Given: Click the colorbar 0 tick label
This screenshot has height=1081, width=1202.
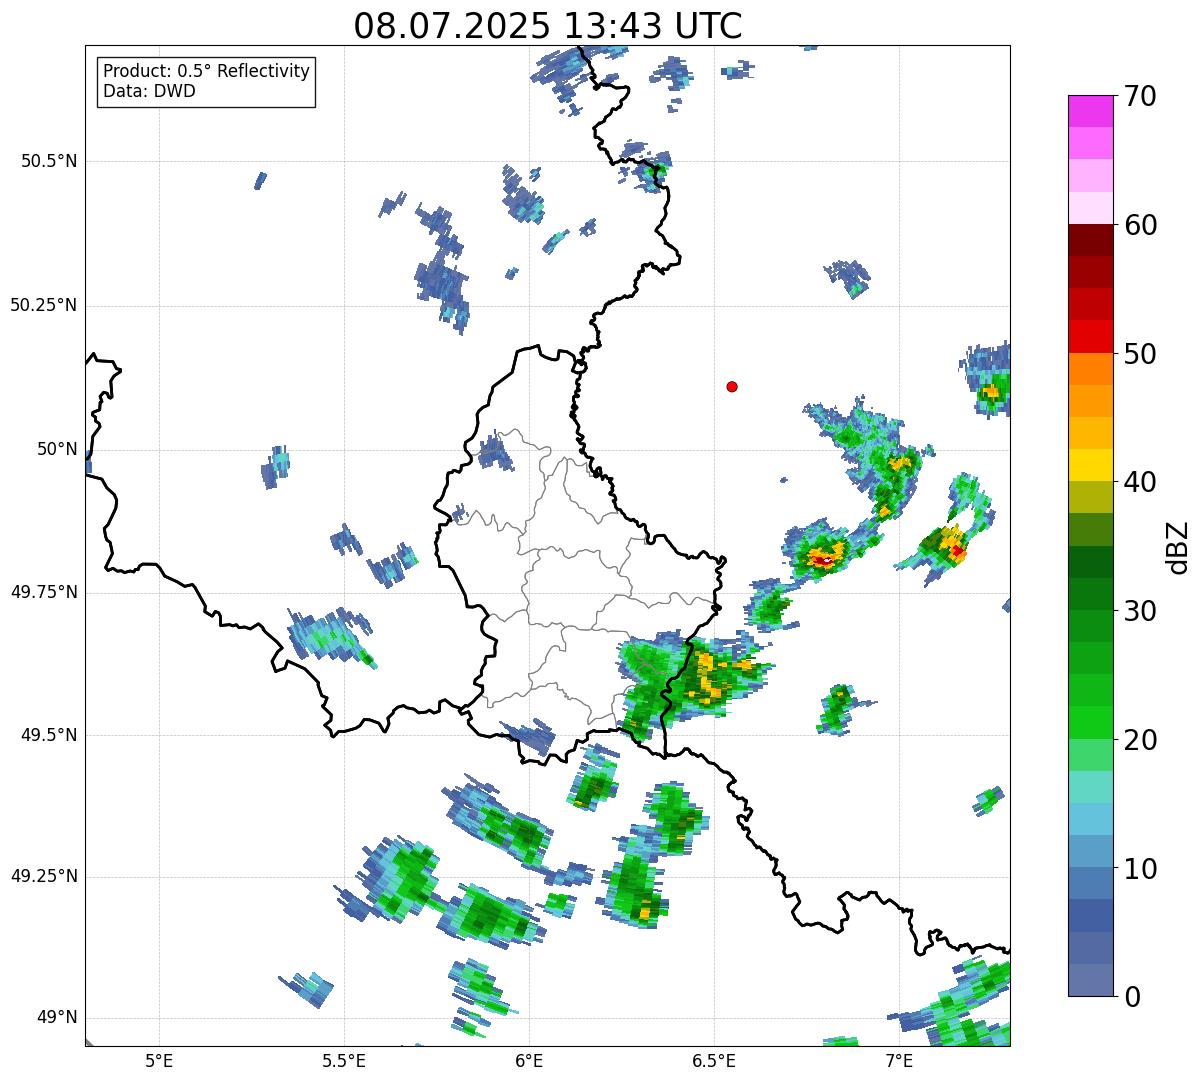Looking at the screenshot, I should pyautogui.click(x=1132, y=997).
